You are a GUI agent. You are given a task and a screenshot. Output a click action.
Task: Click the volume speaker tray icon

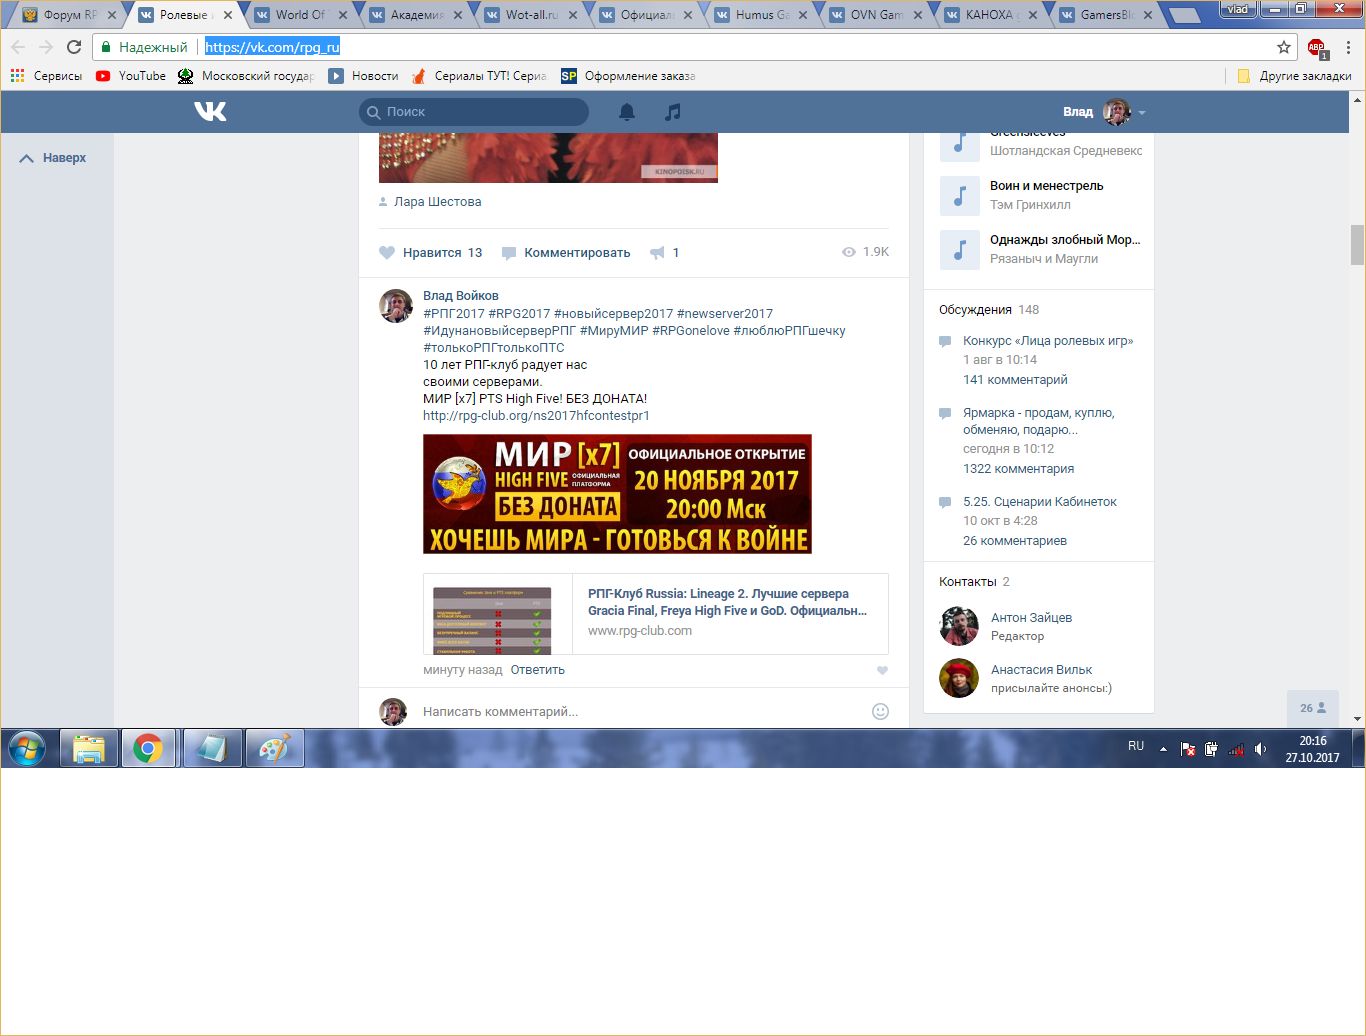coord(1261,749)
